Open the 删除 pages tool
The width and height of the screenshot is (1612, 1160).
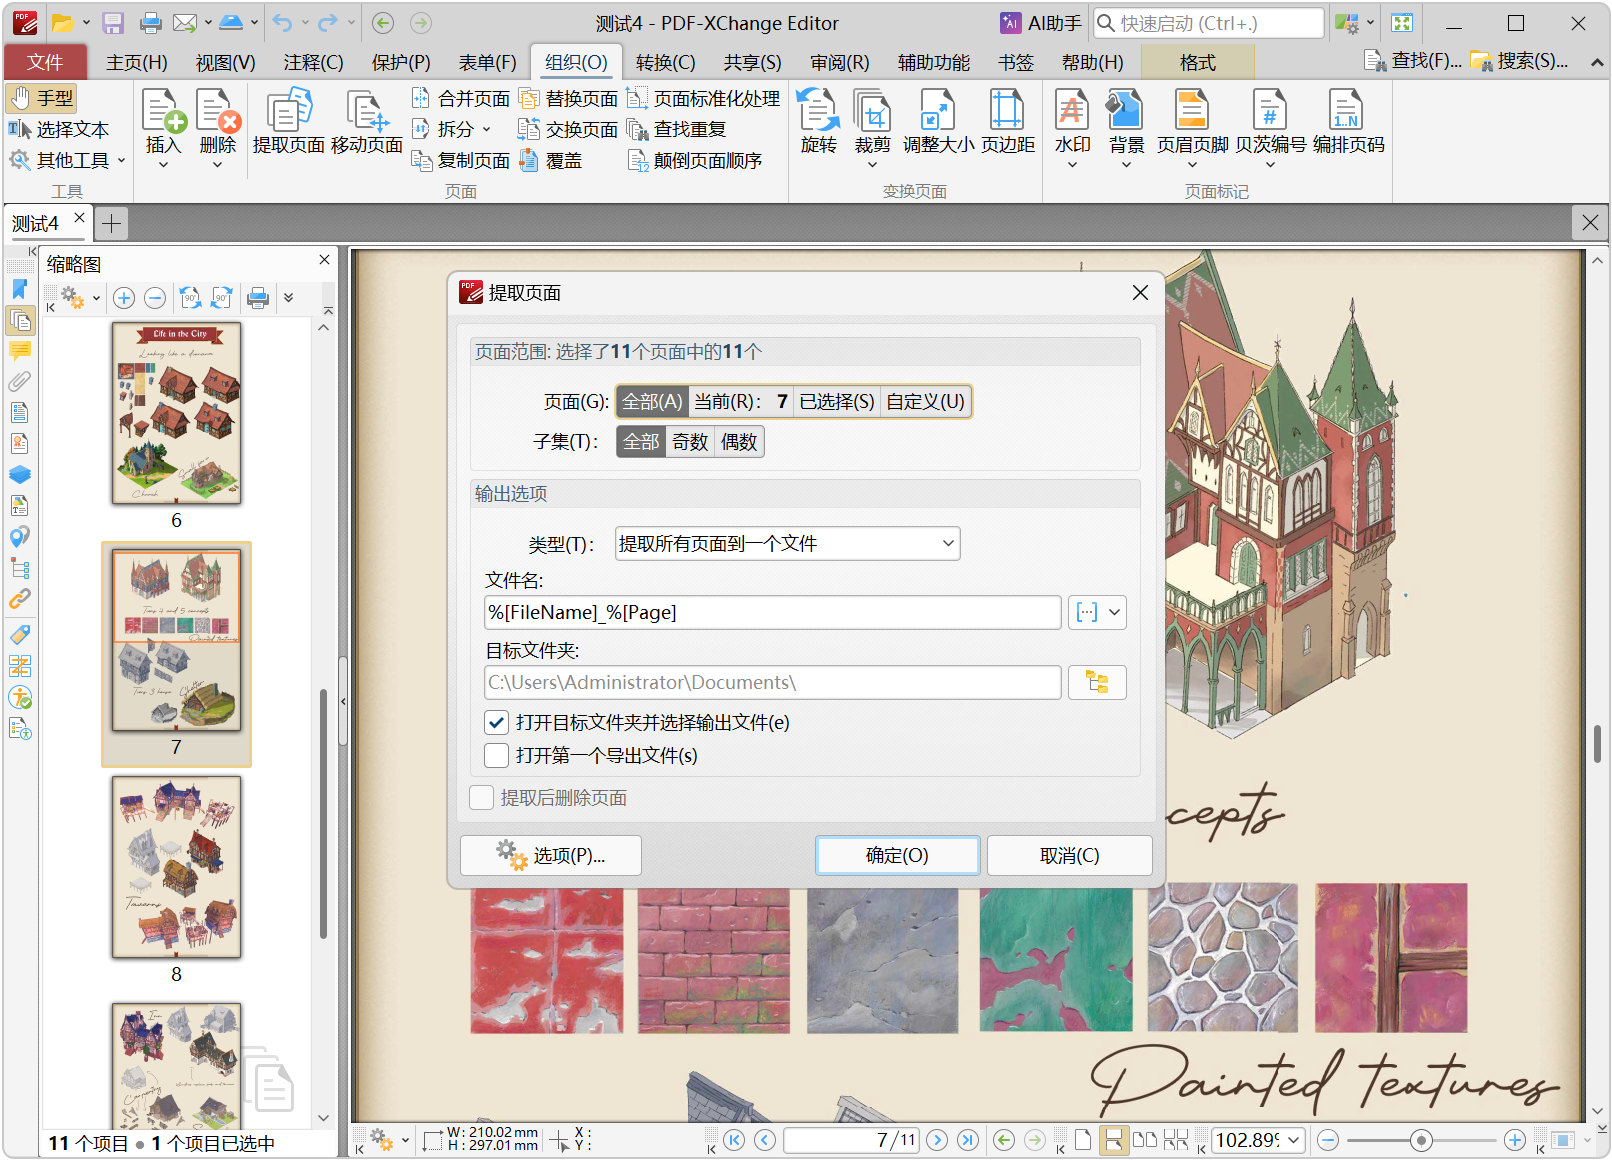[x=218, y=128]
